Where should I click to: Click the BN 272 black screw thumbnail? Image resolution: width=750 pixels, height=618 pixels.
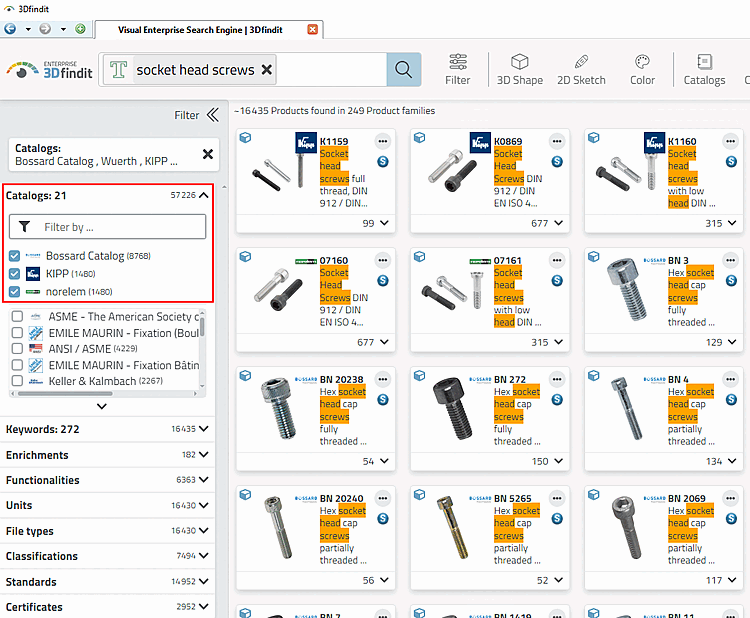(452, 408)
